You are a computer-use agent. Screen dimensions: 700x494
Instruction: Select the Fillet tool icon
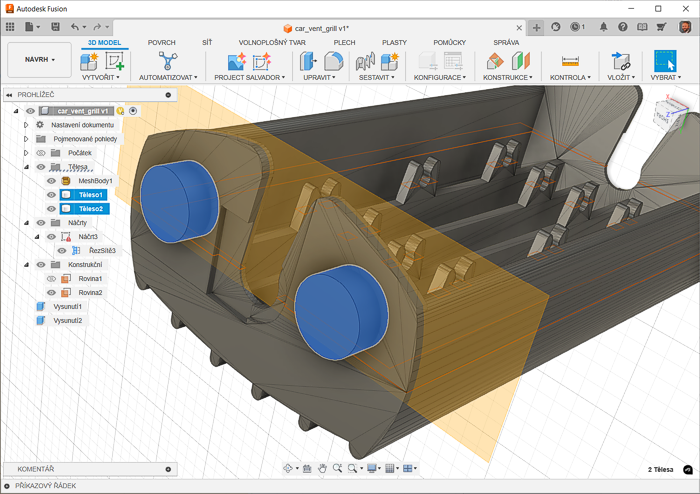[x=333, y=62]
